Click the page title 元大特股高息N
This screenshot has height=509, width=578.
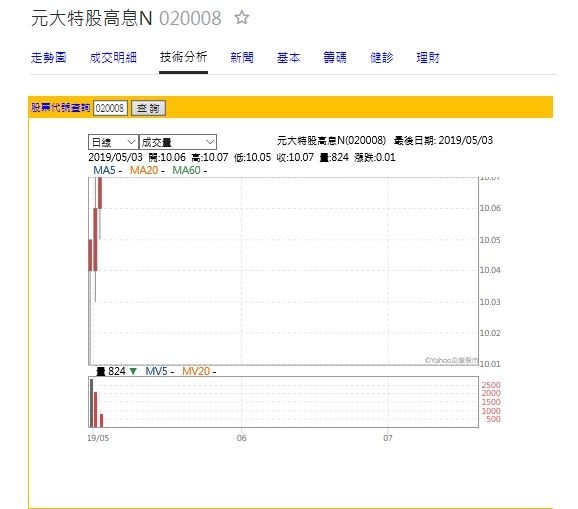tap(92, 18)
